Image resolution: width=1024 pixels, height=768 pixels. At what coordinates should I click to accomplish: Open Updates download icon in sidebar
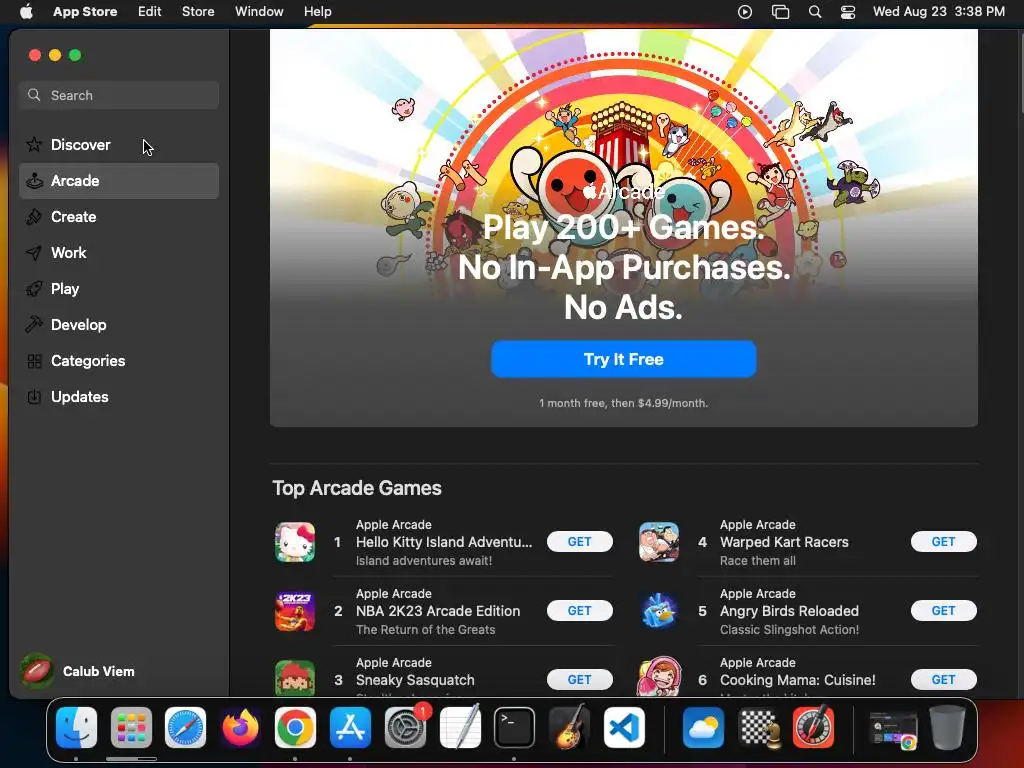[34, 396]
